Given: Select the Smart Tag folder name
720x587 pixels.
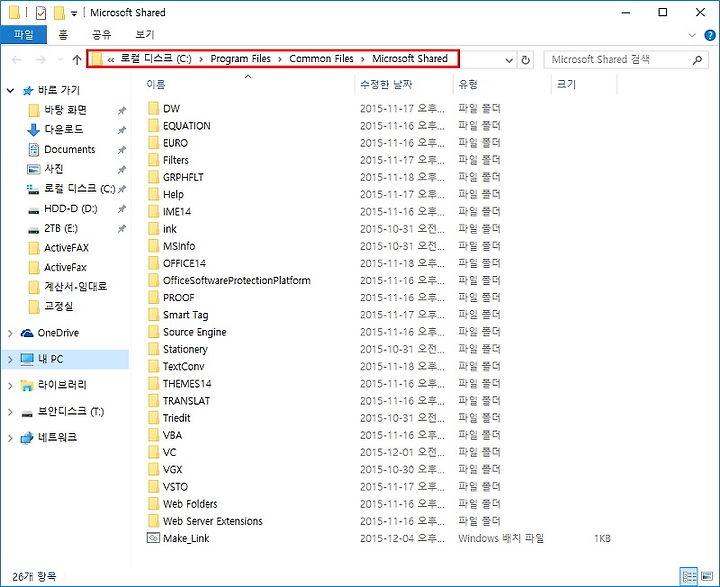Looking at the screenshot, I should pyautogui.click(x=186, y=315).
